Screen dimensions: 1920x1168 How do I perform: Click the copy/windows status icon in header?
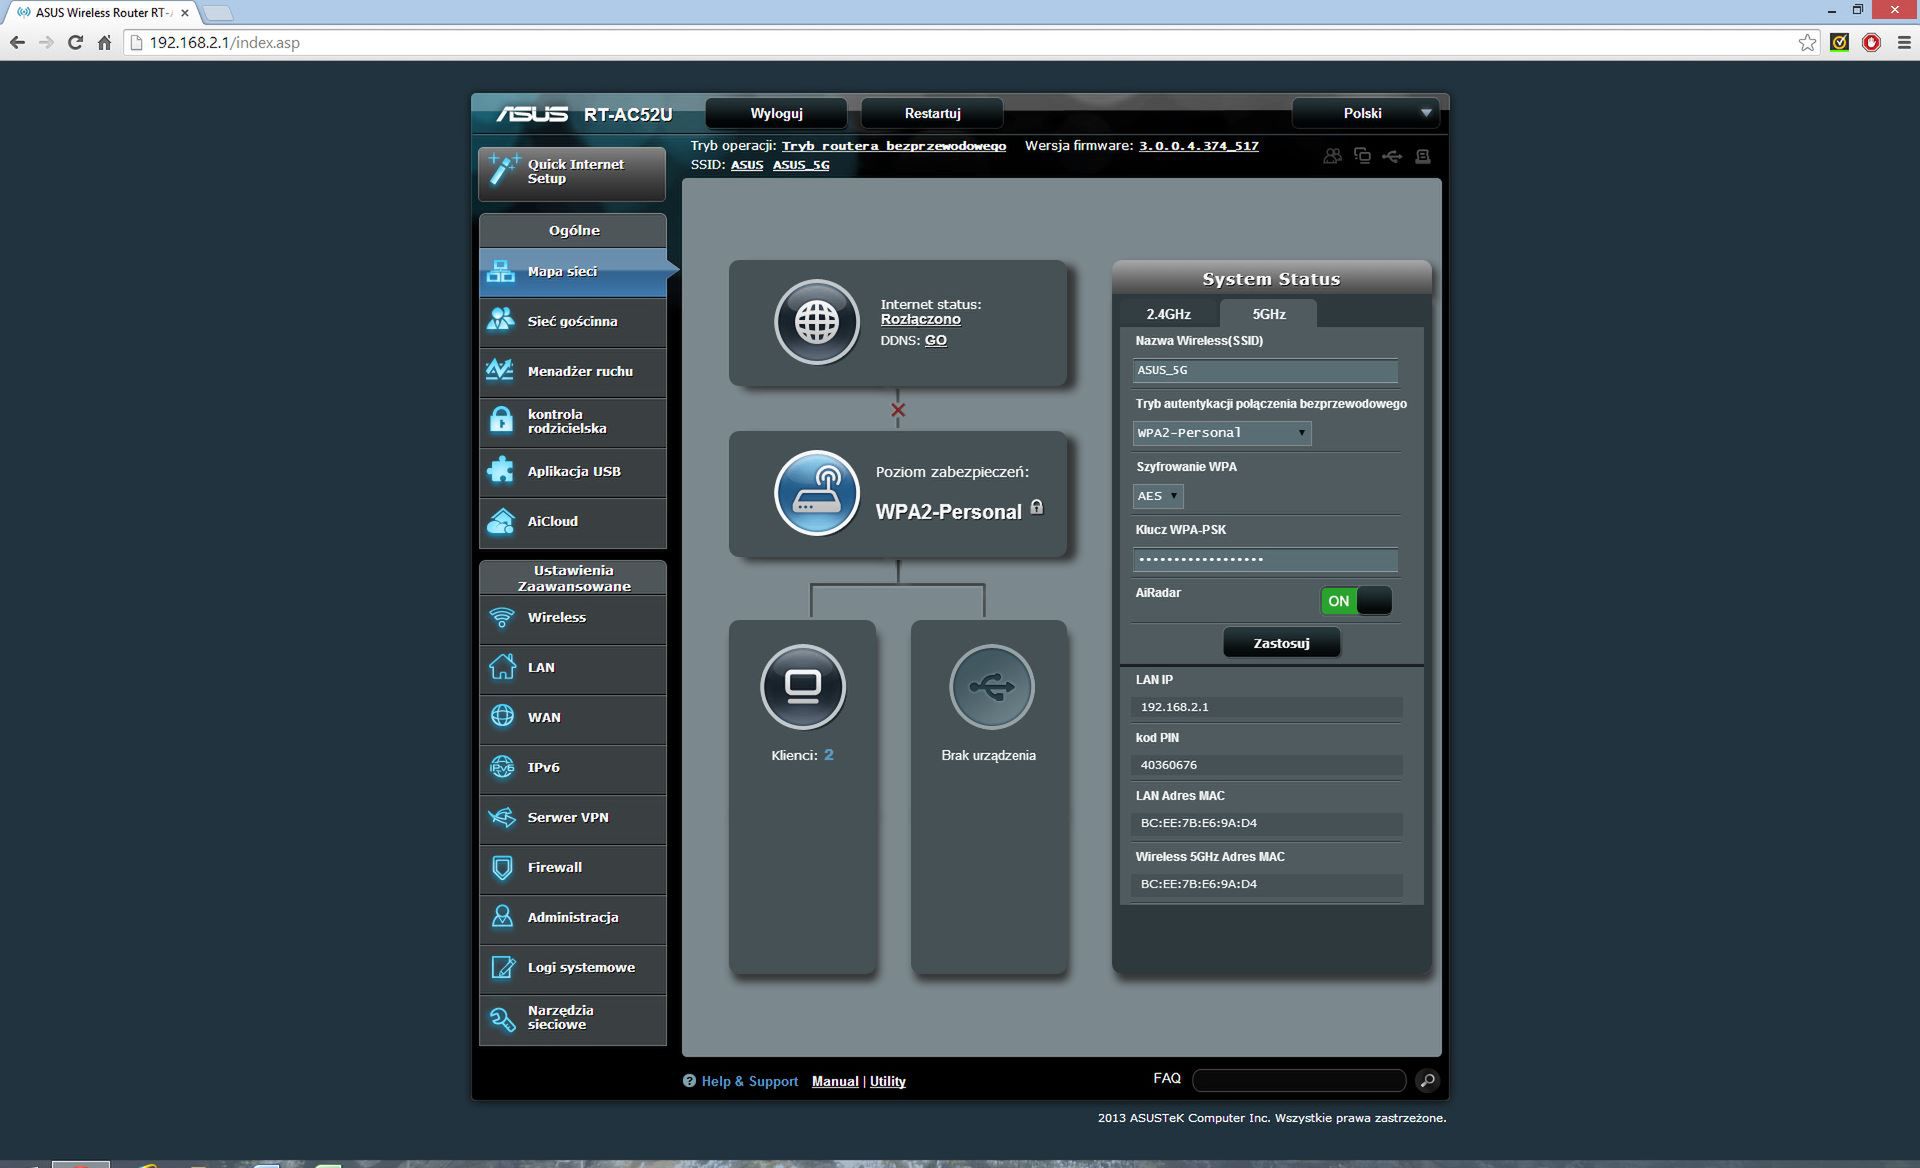tap(1362, 156)
